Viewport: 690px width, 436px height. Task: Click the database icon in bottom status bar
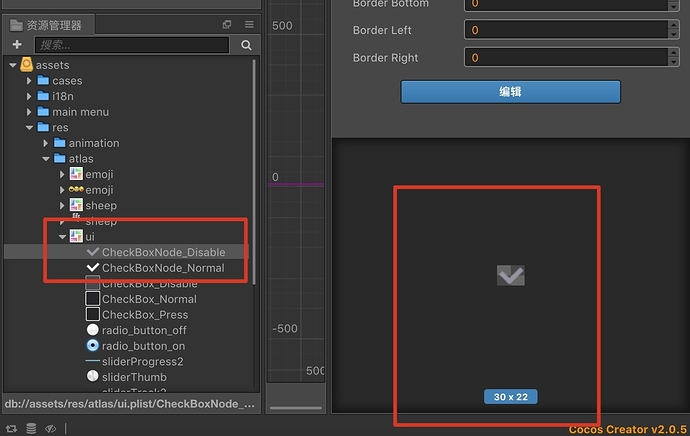31,429
